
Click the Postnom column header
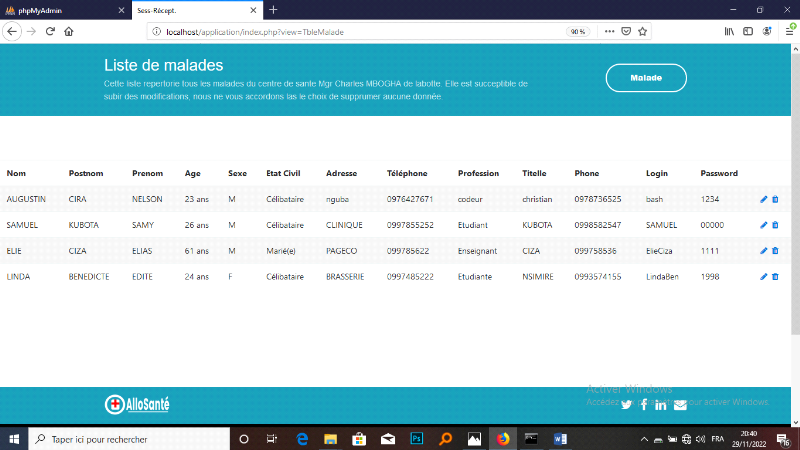point(86,173)
